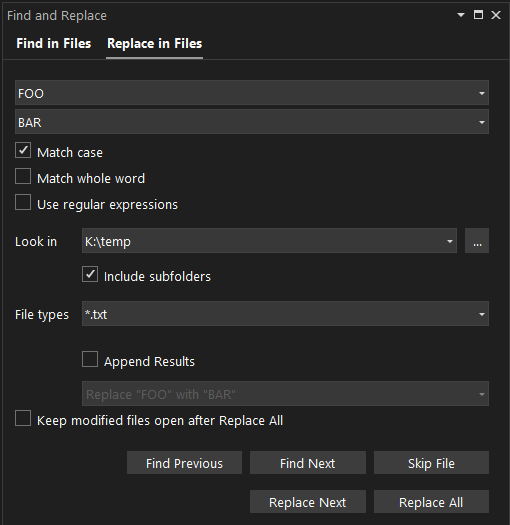
Task: Click the Replace All button
Action: pyautogui.click(x=431, y=502)
